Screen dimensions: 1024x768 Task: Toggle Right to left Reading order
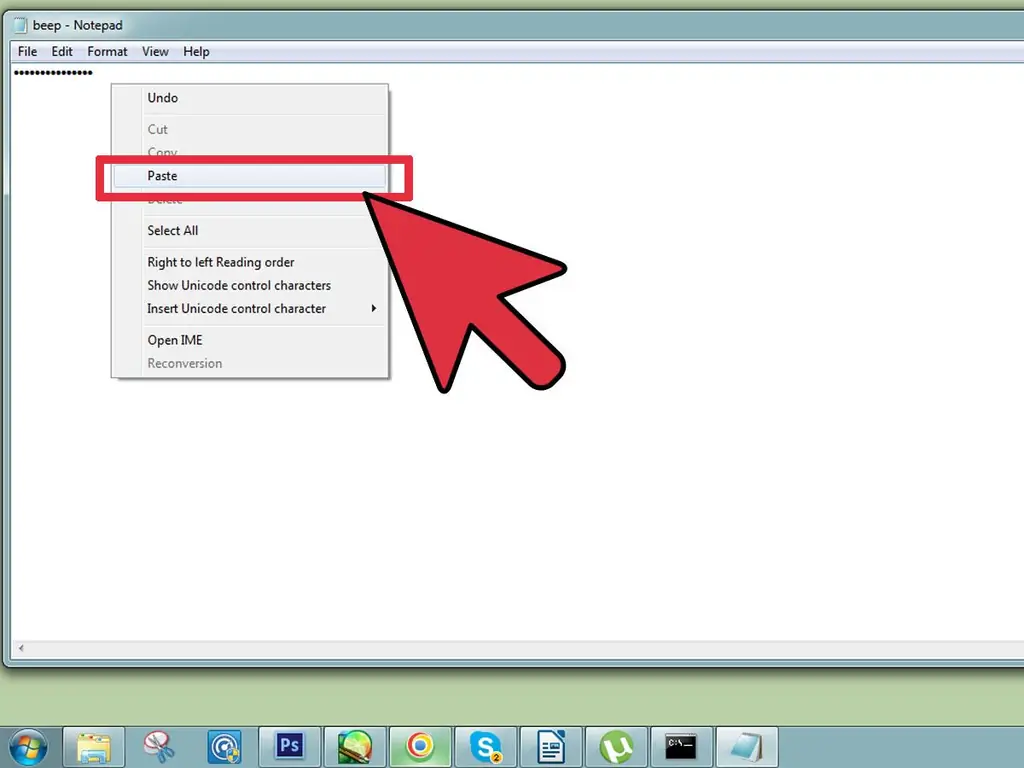click(x=250, y=262)
